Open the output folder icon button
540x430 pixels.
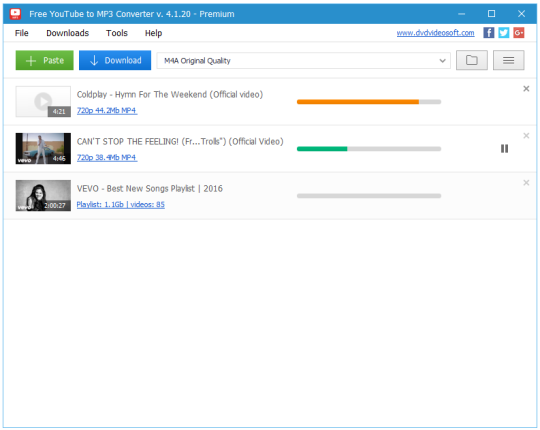click(x=471, y=60)
